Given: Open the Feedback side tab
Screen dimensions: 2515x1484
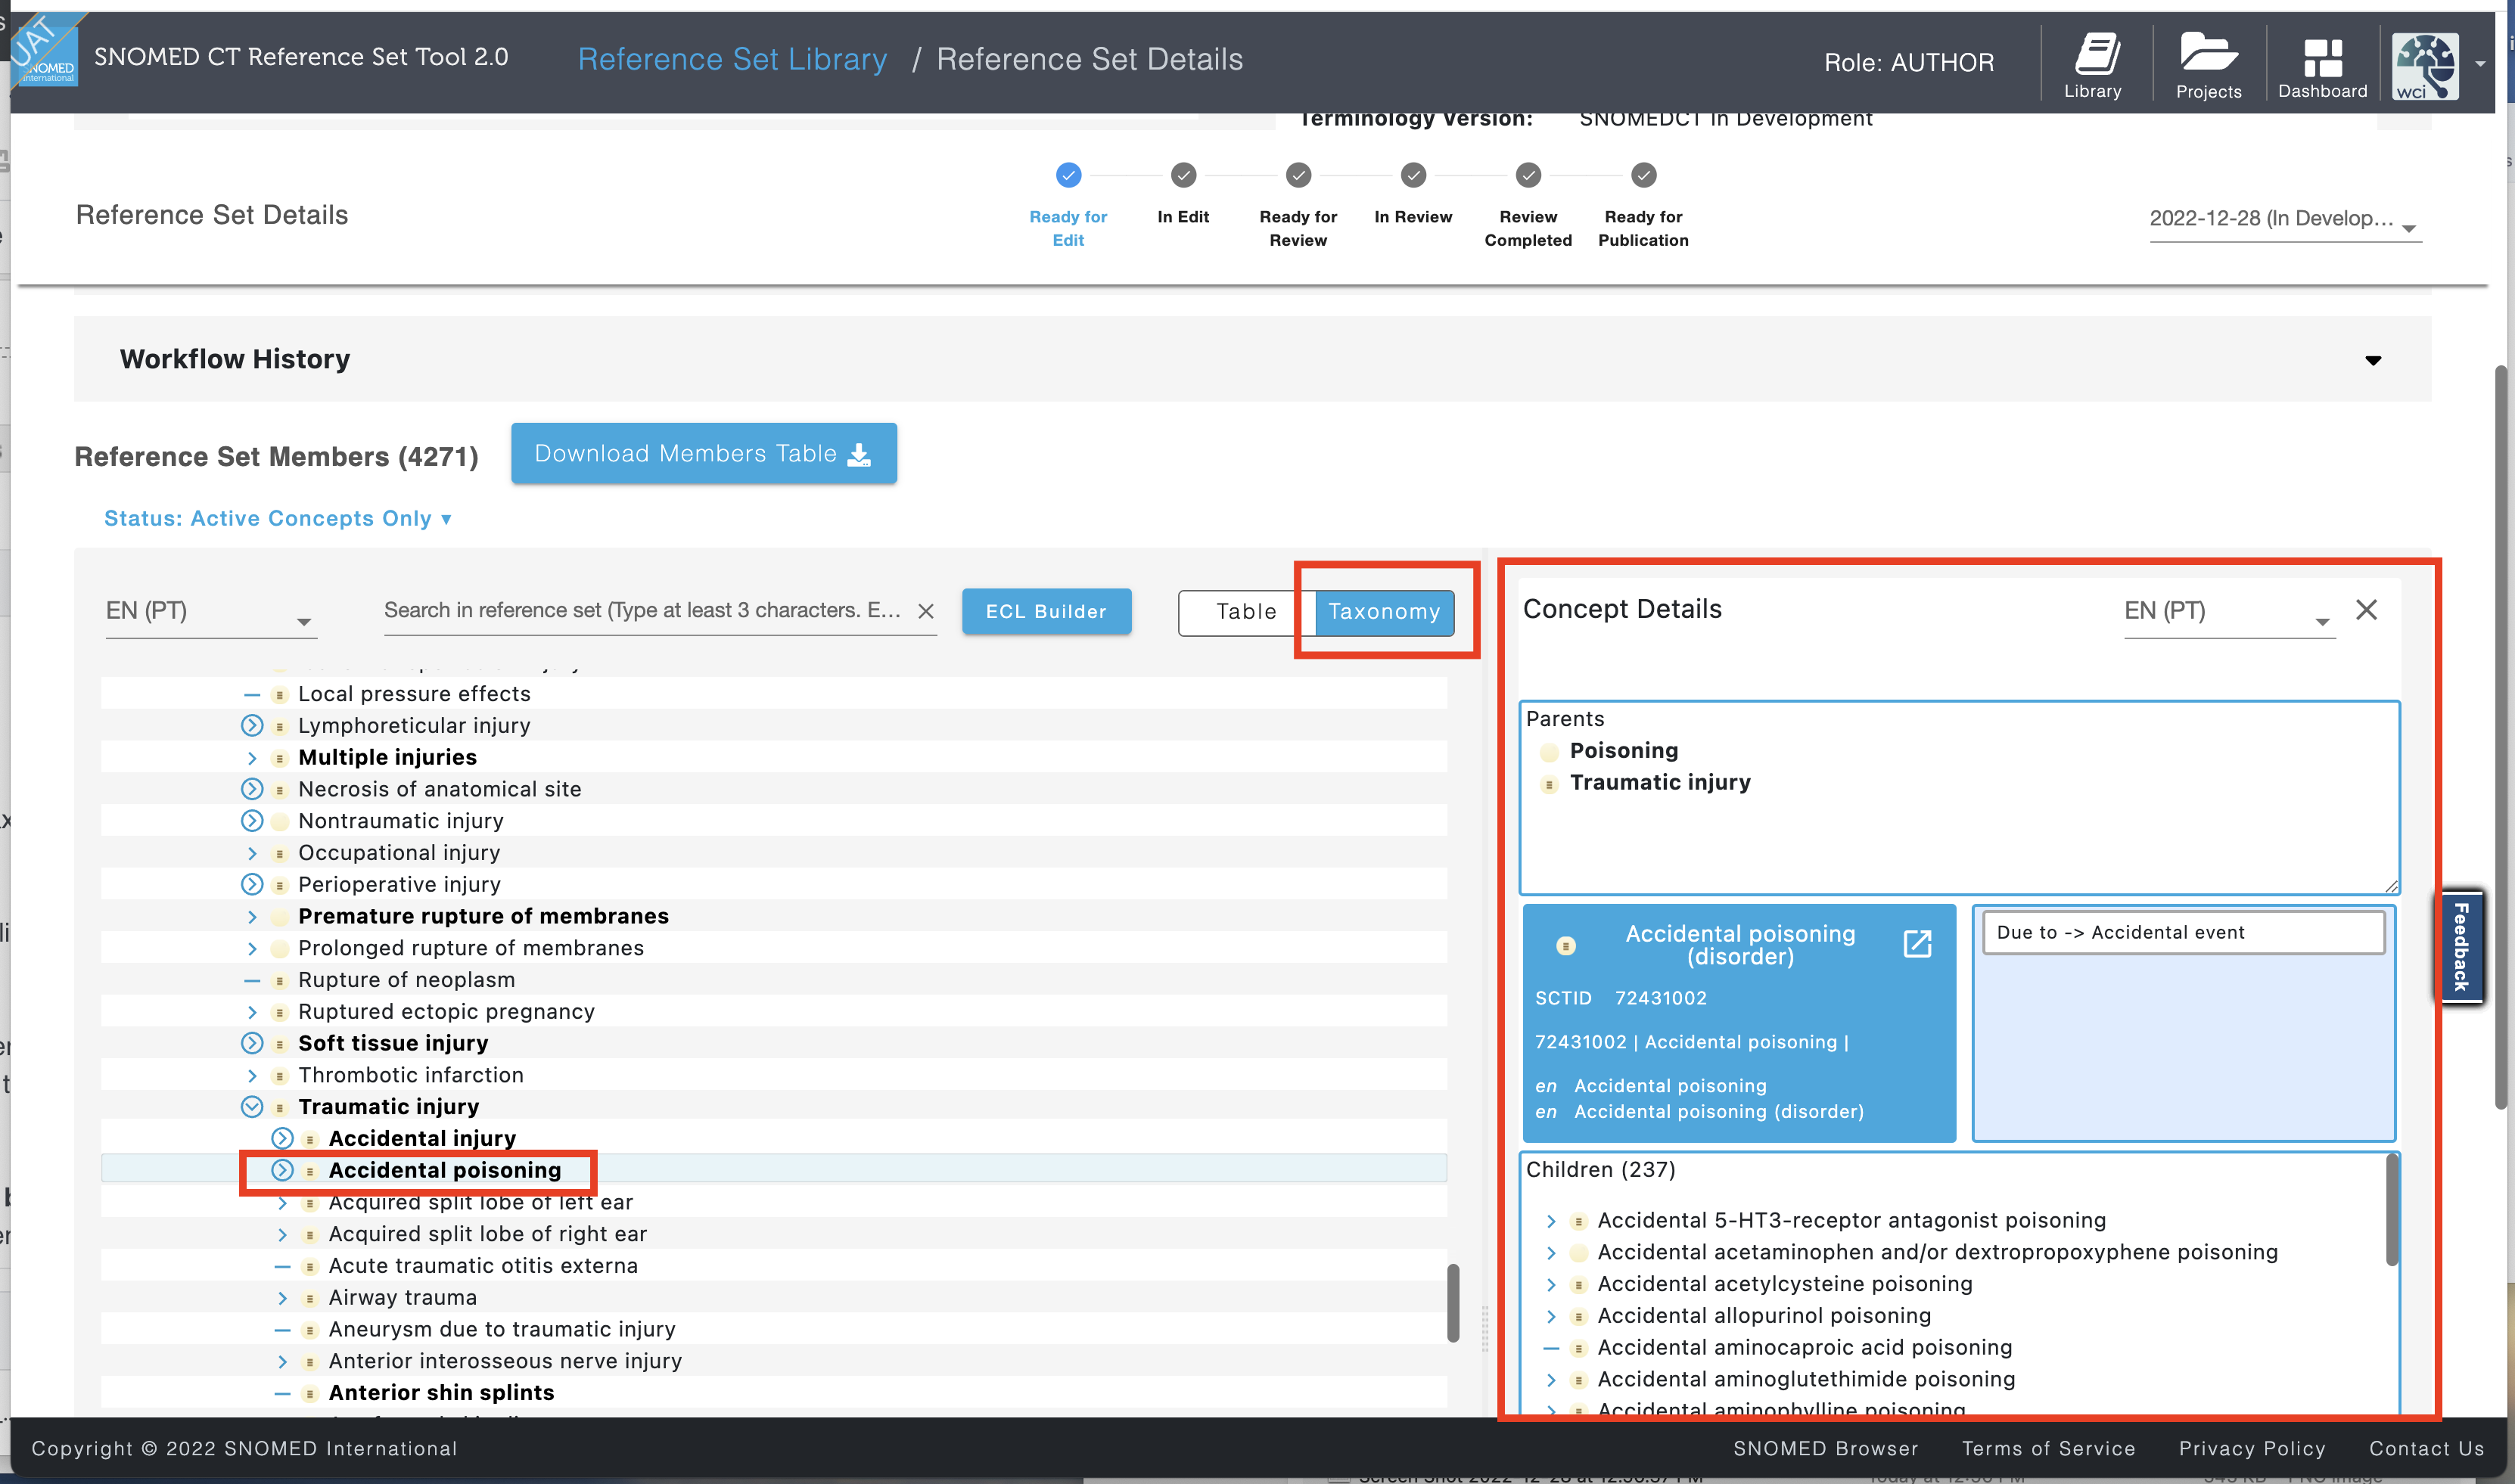Looking at the screenshot, I should [x=2461, y=947].
